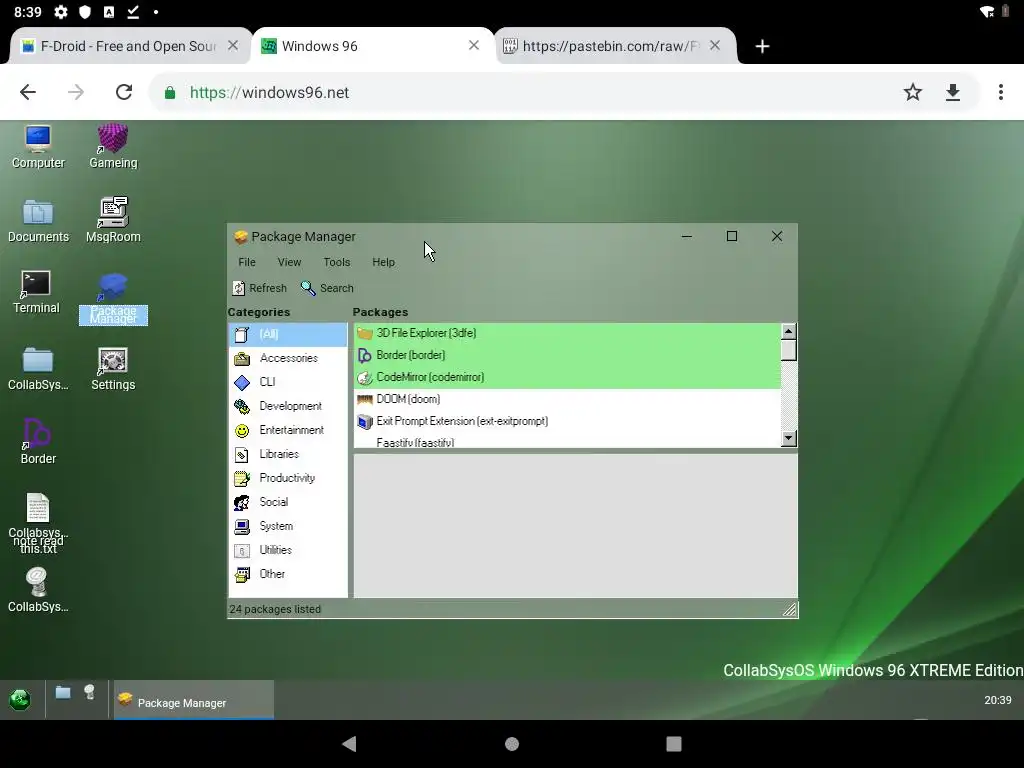The width and height of the screenshot is (1024, 768).
Task: Select the 3D File Explorer (3dfe) package
Action: point(567,333)
